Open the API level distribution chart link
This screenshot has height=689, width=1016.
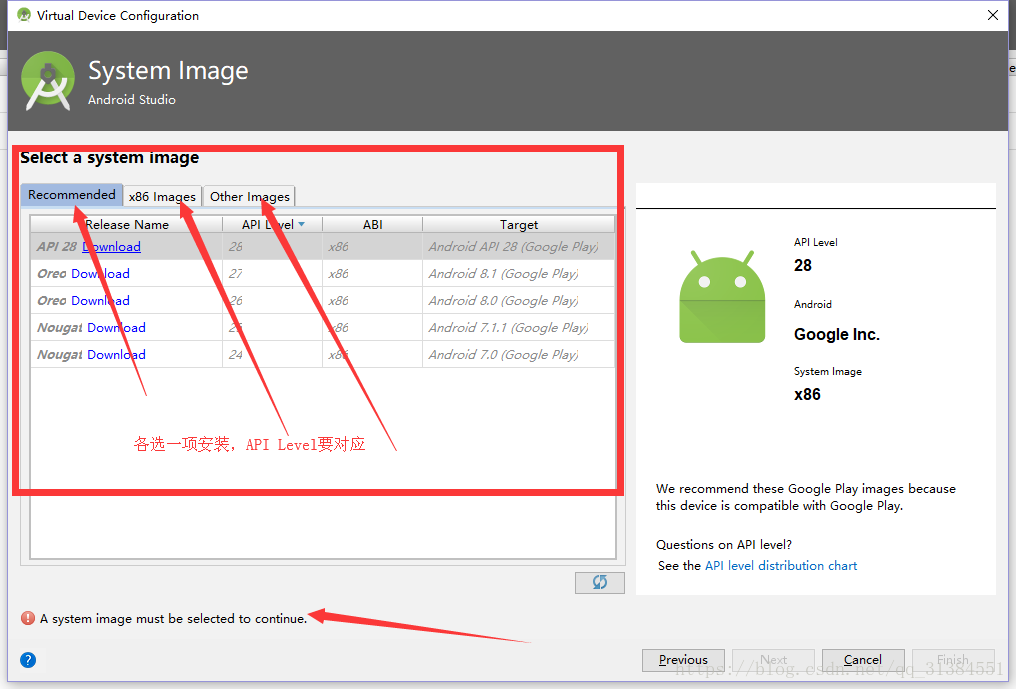781,566
